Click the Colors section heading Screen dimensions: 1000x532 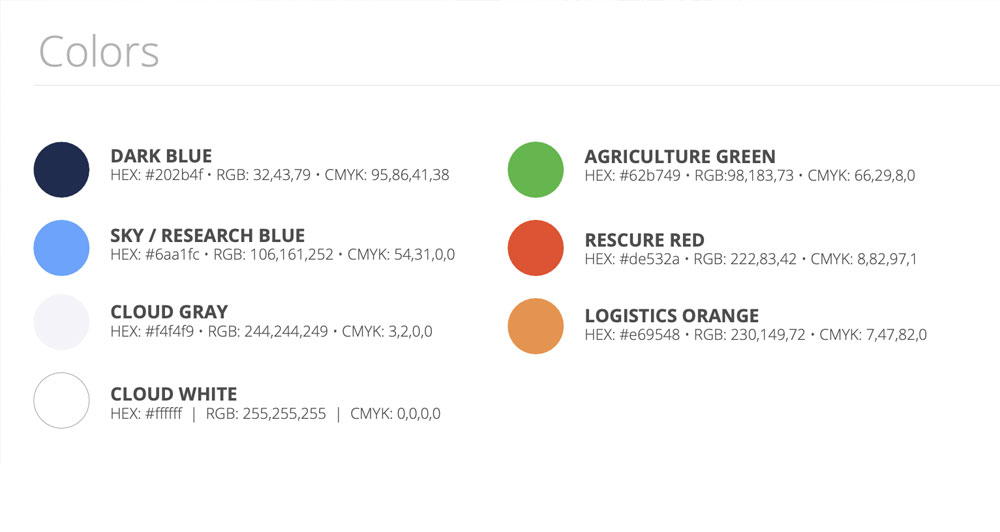pyautogui.click(x=99, y=52)
